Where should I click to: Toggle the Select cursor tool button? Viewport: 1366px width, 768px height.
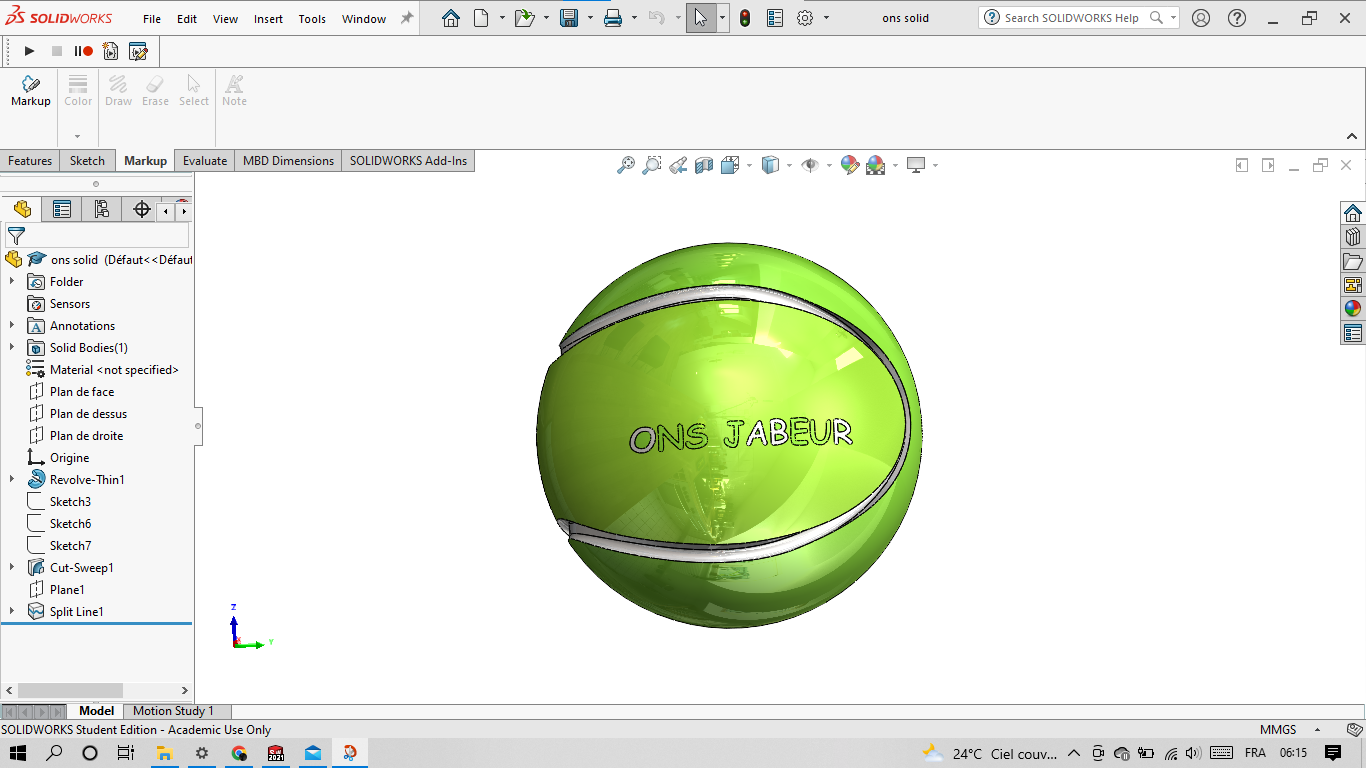(701, 18)
